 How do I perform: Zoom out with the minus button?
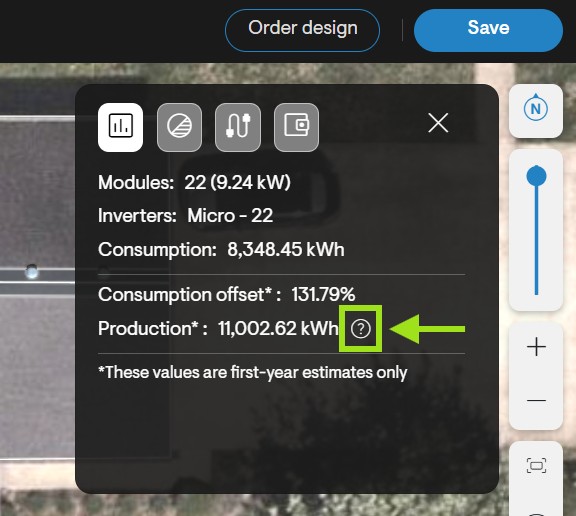point(536,400)
